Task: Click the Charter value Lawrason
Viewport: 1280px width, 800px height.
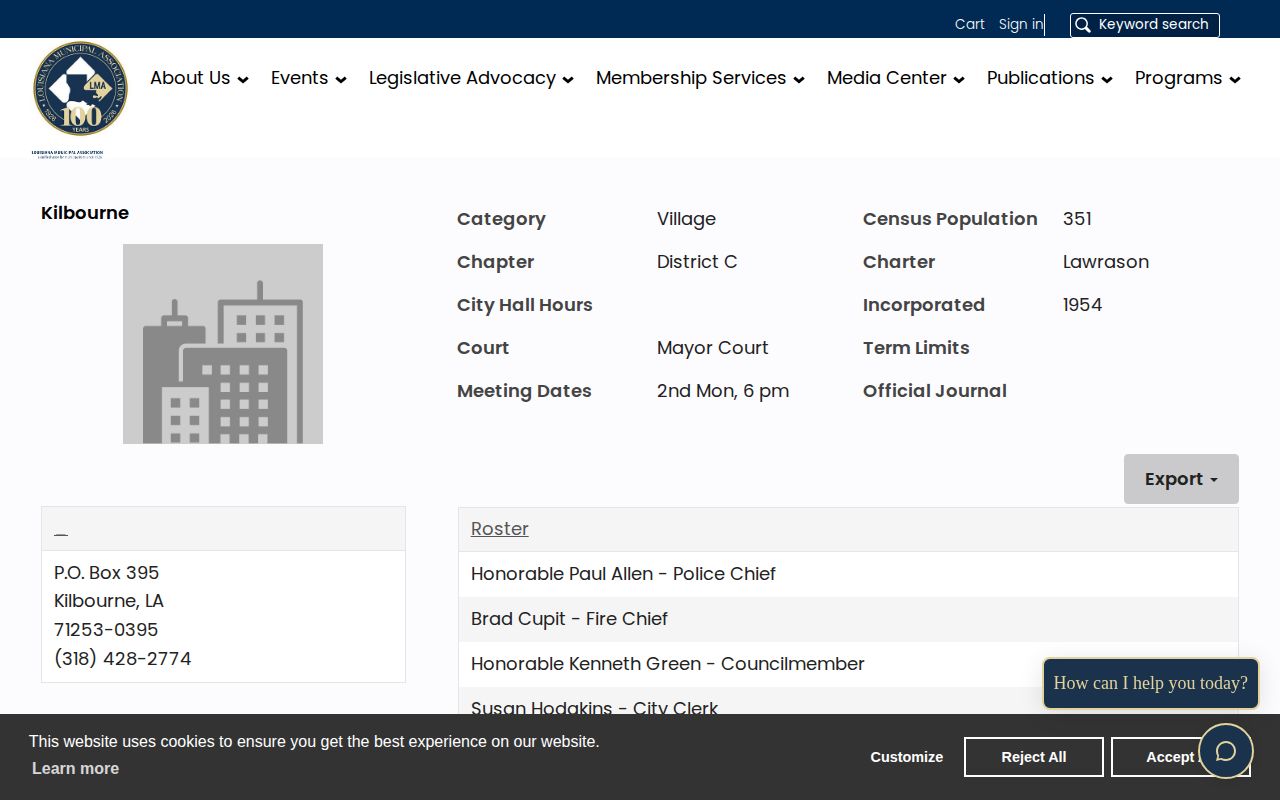Action: point(1106,262)
